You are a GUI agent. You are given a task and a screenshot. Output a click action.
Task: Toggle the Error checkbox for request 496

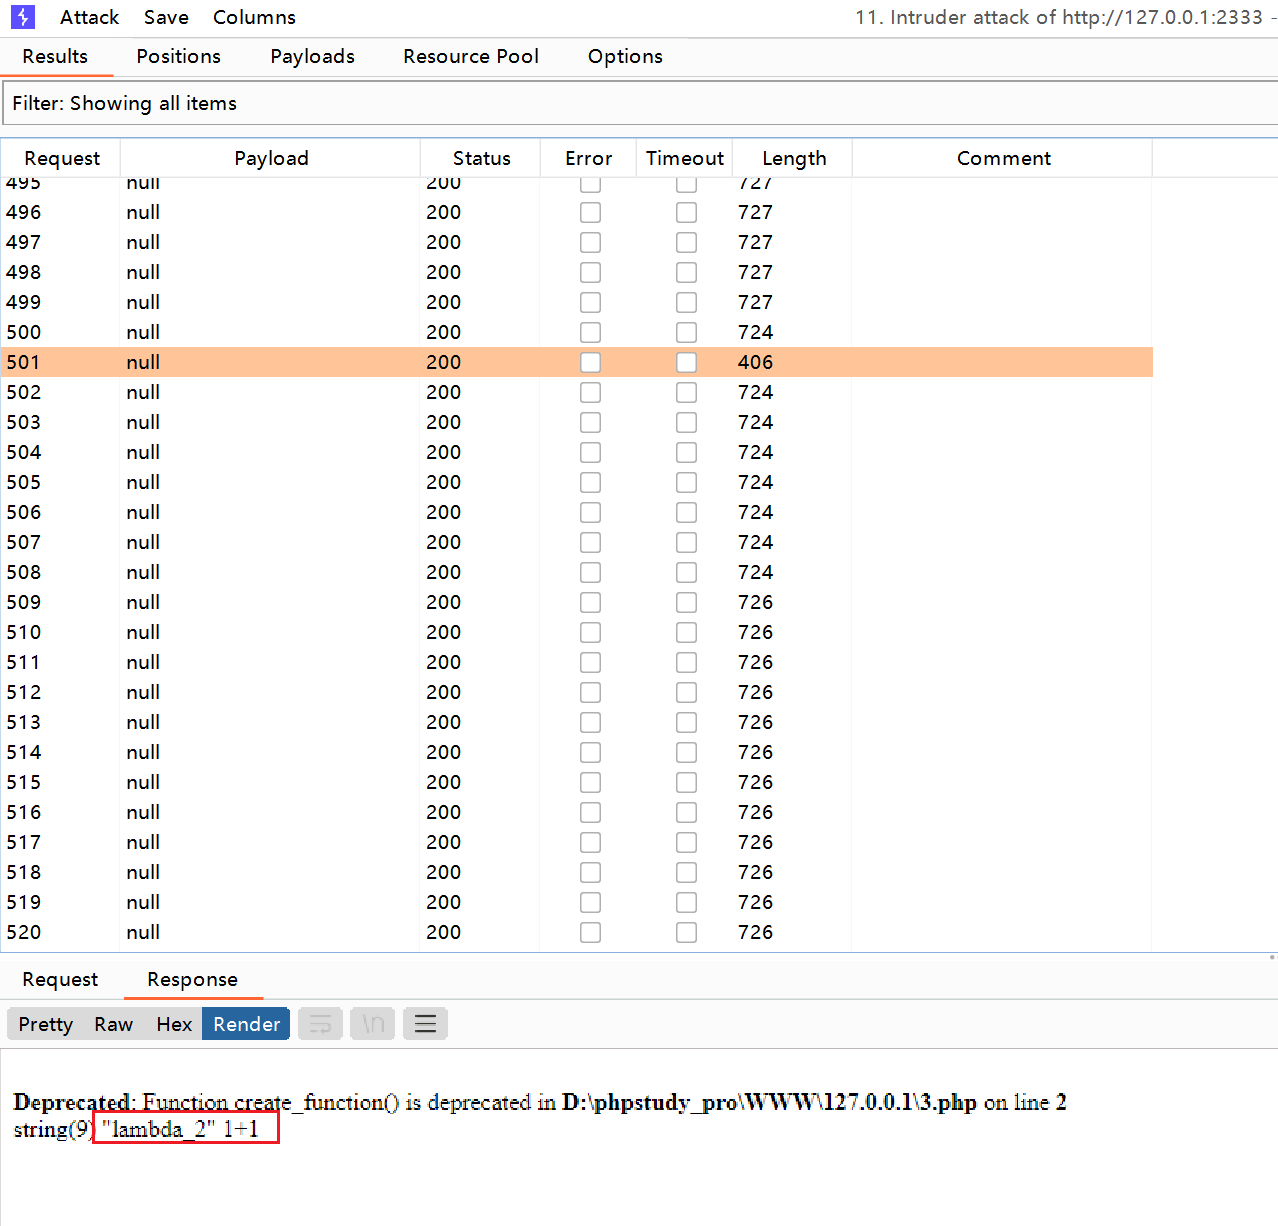tap(590, 212)
